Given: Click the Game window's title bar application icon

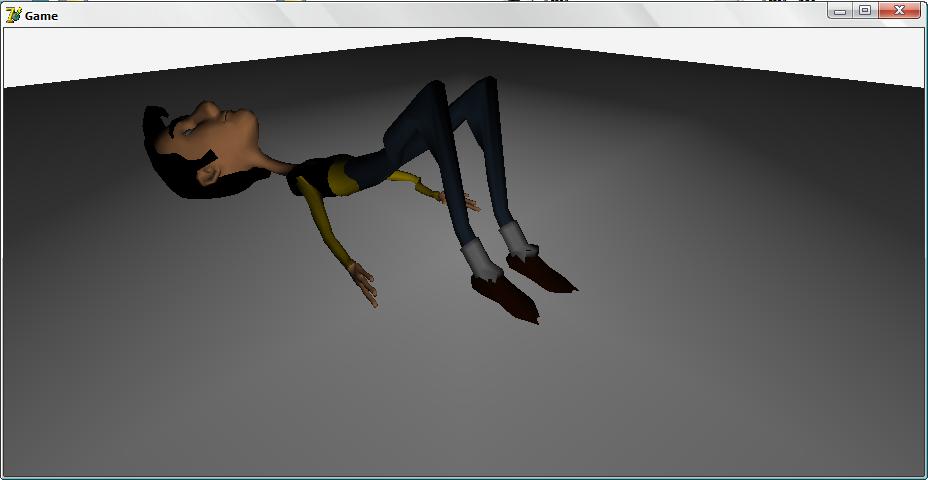Looking at the screenshot, I should point(13,15).
